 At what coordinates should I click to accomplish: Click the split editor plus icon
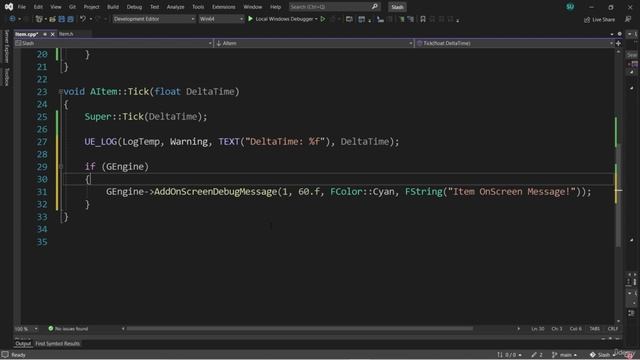[618, 43]
